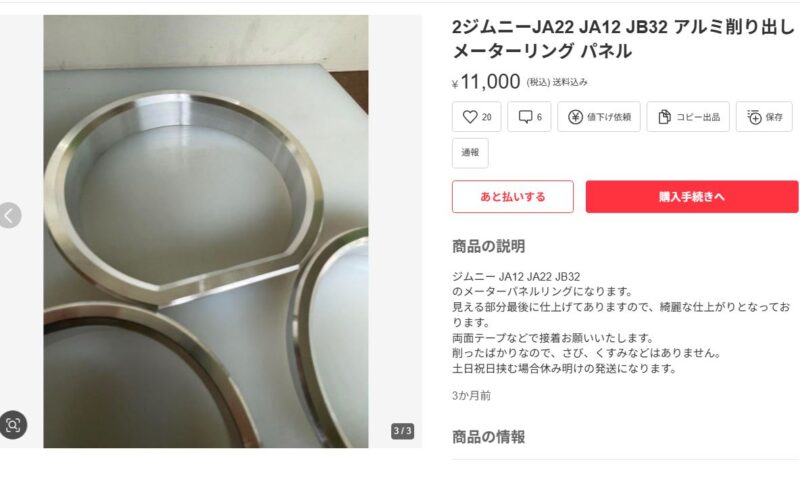The width and height of the screenshot is (800, 478).
Task: Click the 商品の説明 section heading
Action: pos(488,246)
